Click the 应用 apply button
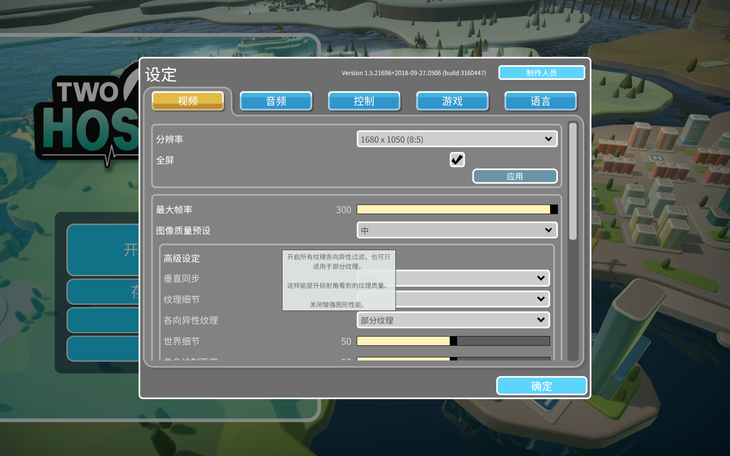The height and width of the screenshot is (456, 730). coord(514,176)
